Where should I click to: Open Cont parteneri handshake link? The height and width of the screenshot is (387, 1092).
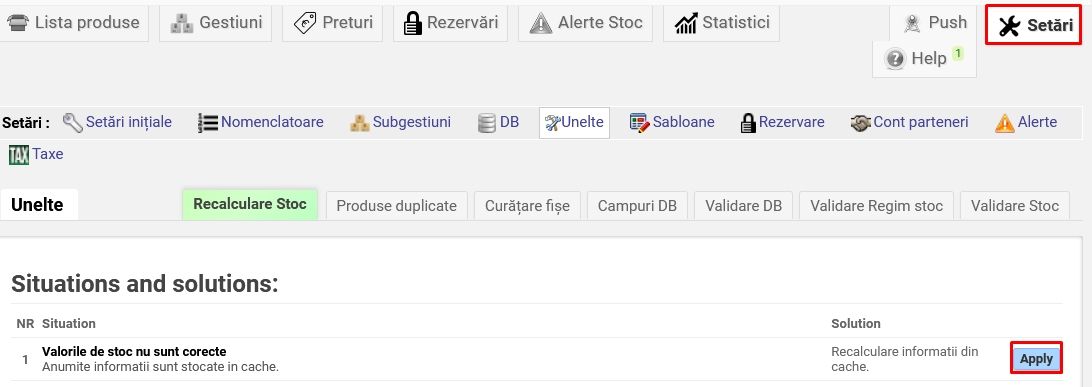[910, 123]
